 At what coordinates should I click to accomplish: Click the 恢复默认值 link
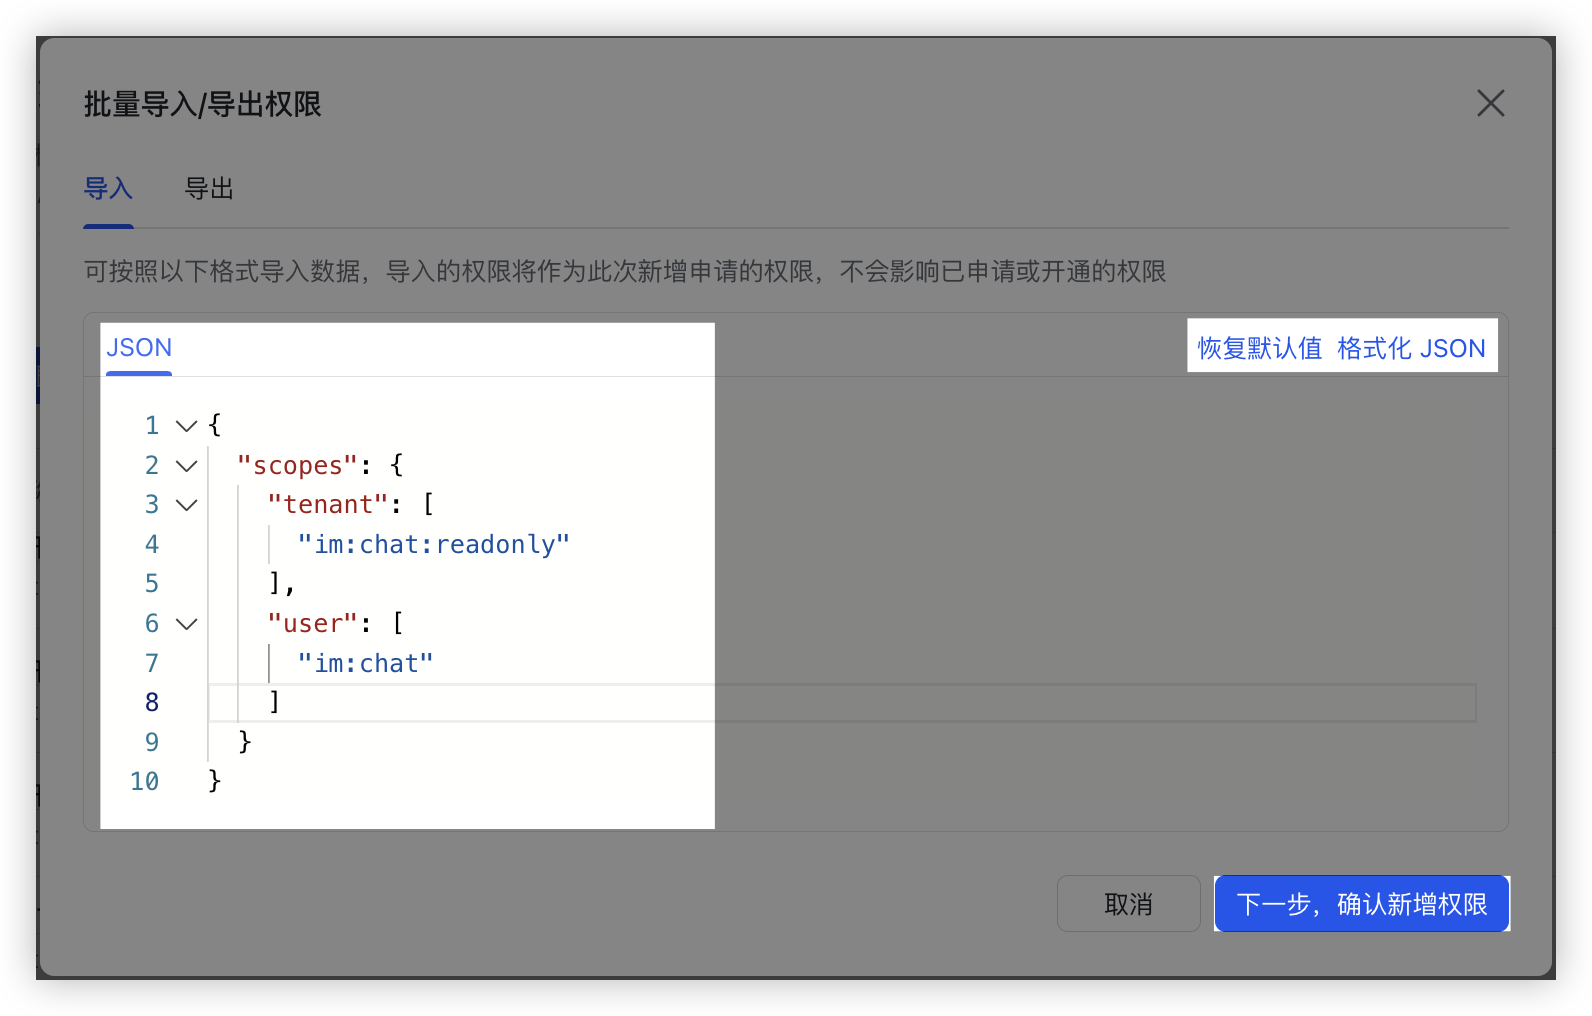(x=1259, y=348)
